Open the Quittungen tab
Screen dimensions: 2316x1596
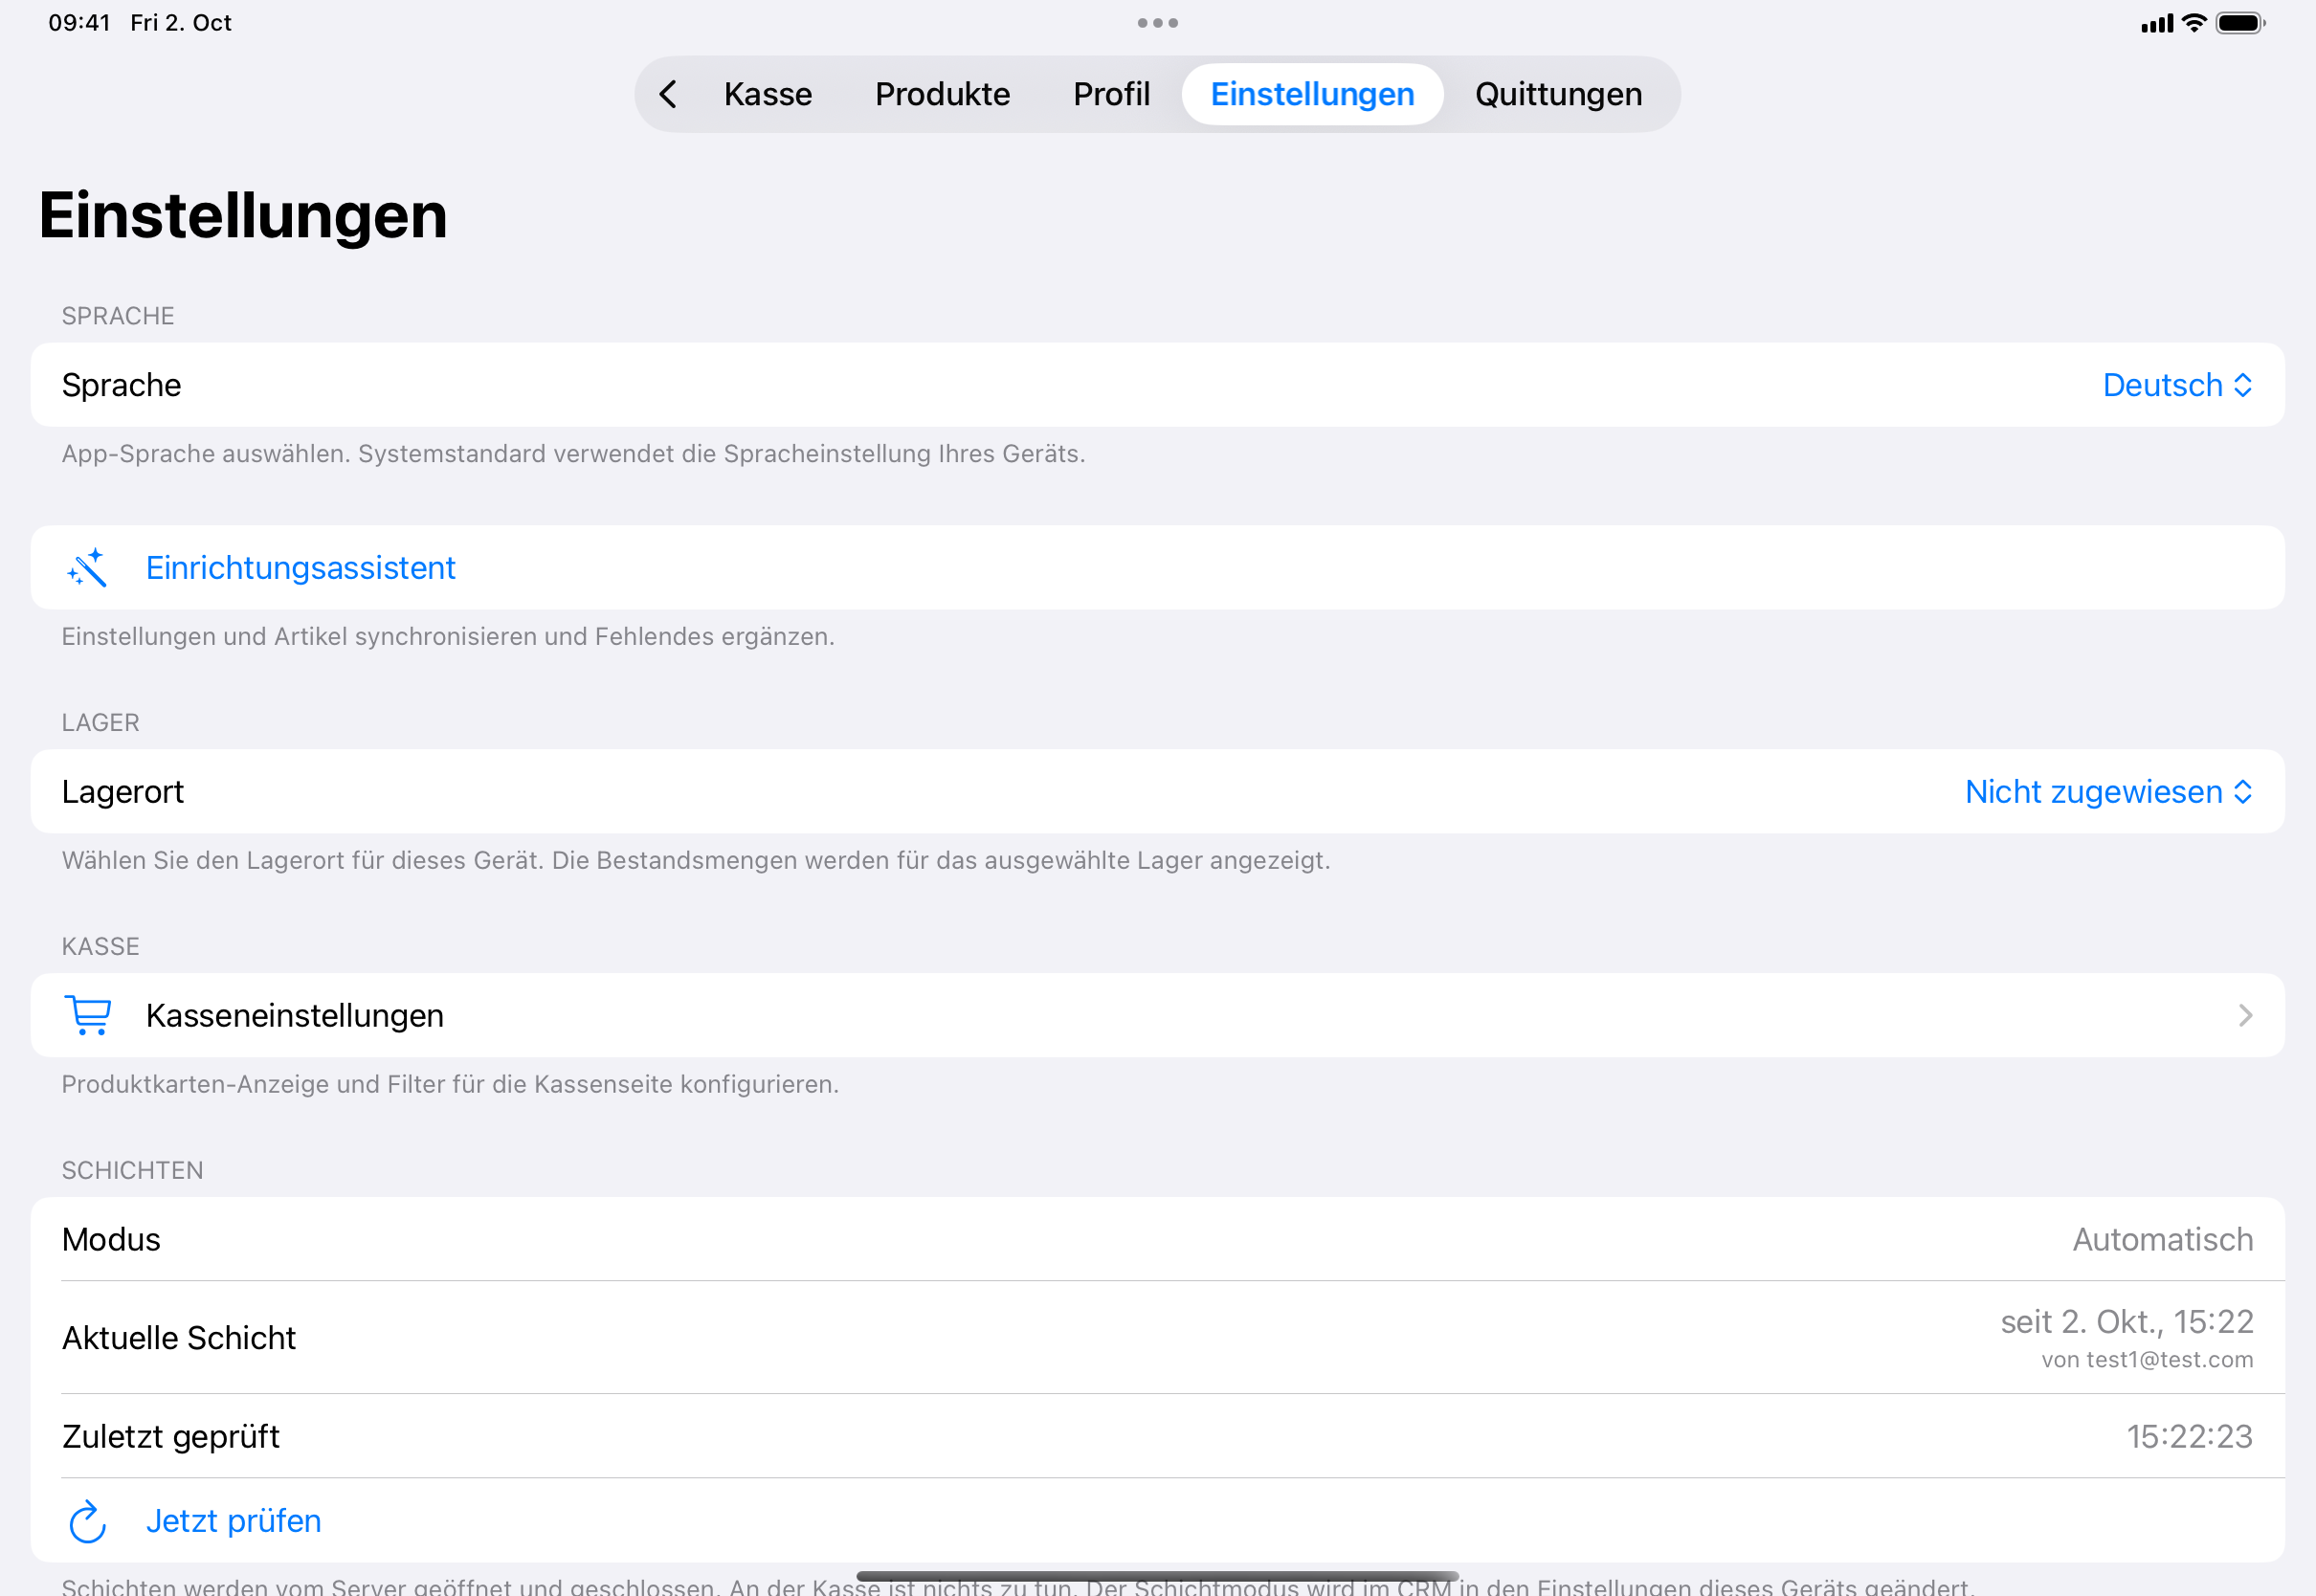[x=1558, y=94]
